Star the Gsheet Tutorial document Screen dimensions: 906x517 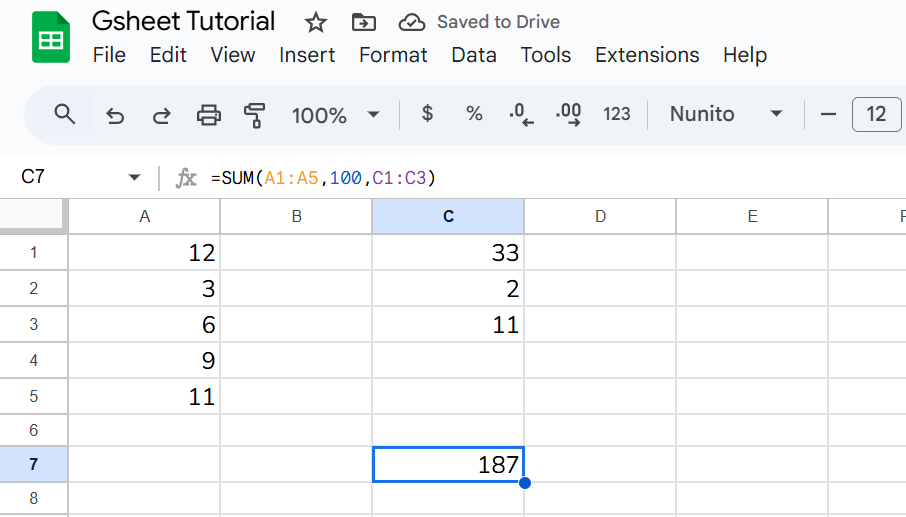pos(315,22)
